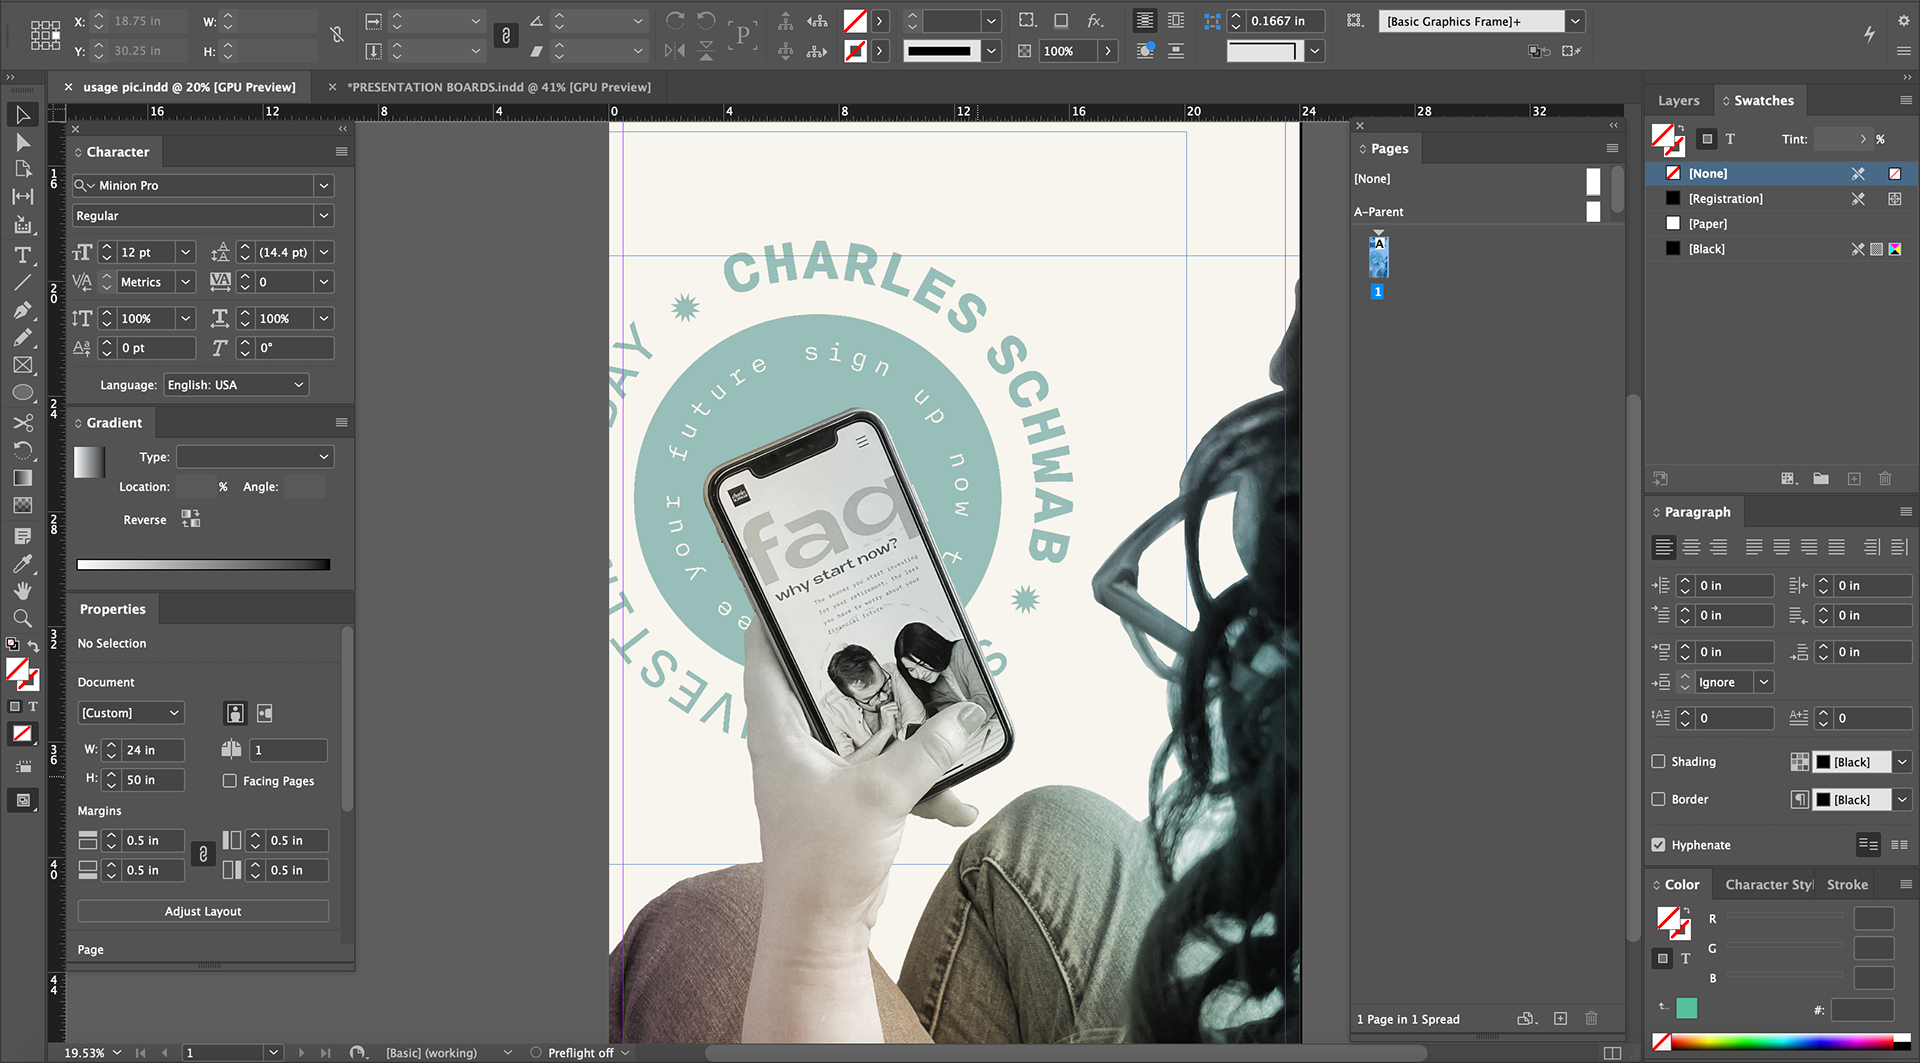Select the Eyedropper tool
The width and height of the screenshot is (1920, 1063).
(22, 563)
